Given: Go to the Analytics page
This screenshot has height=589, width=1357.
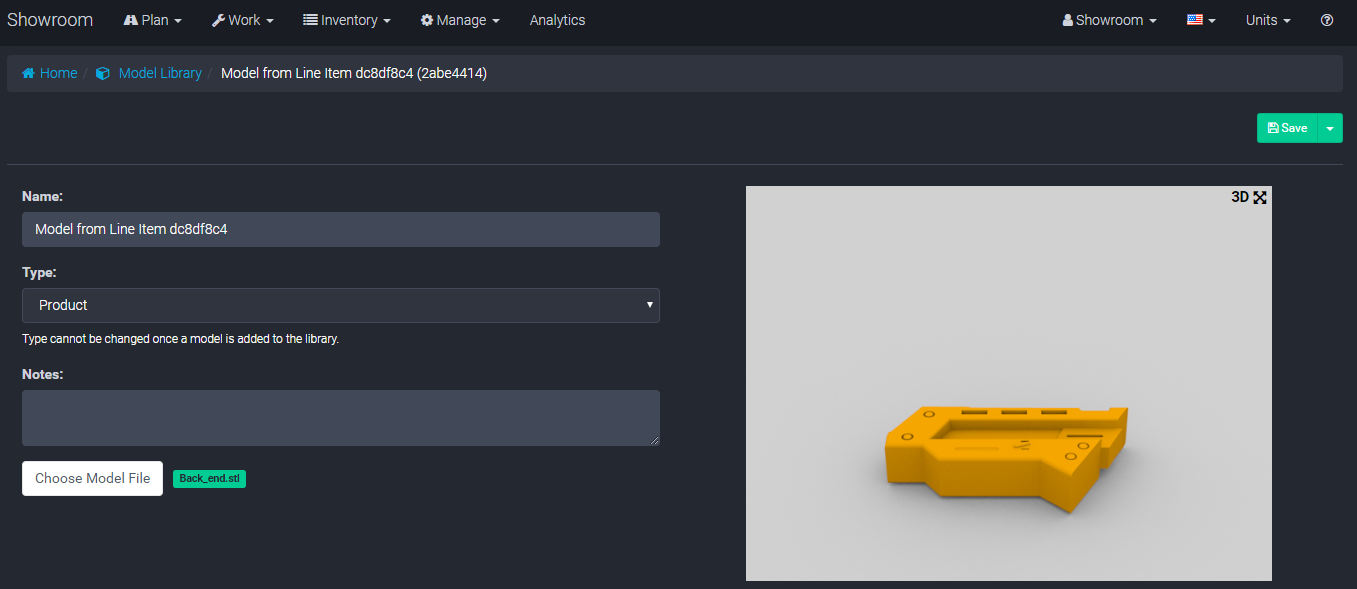Looking at the screenshot, I should [557, 20].
